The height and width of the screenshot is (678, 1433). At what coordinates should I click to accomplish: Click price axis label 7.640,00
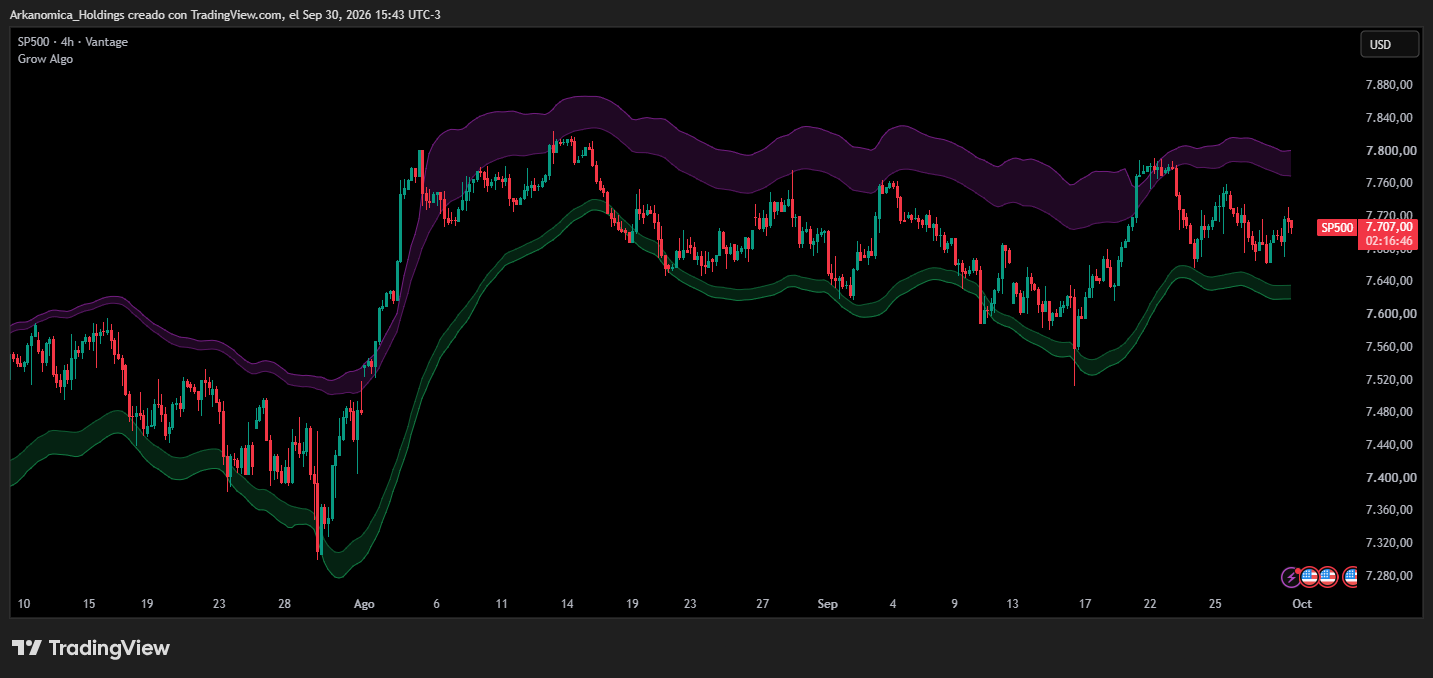[x=1390, y=281]
